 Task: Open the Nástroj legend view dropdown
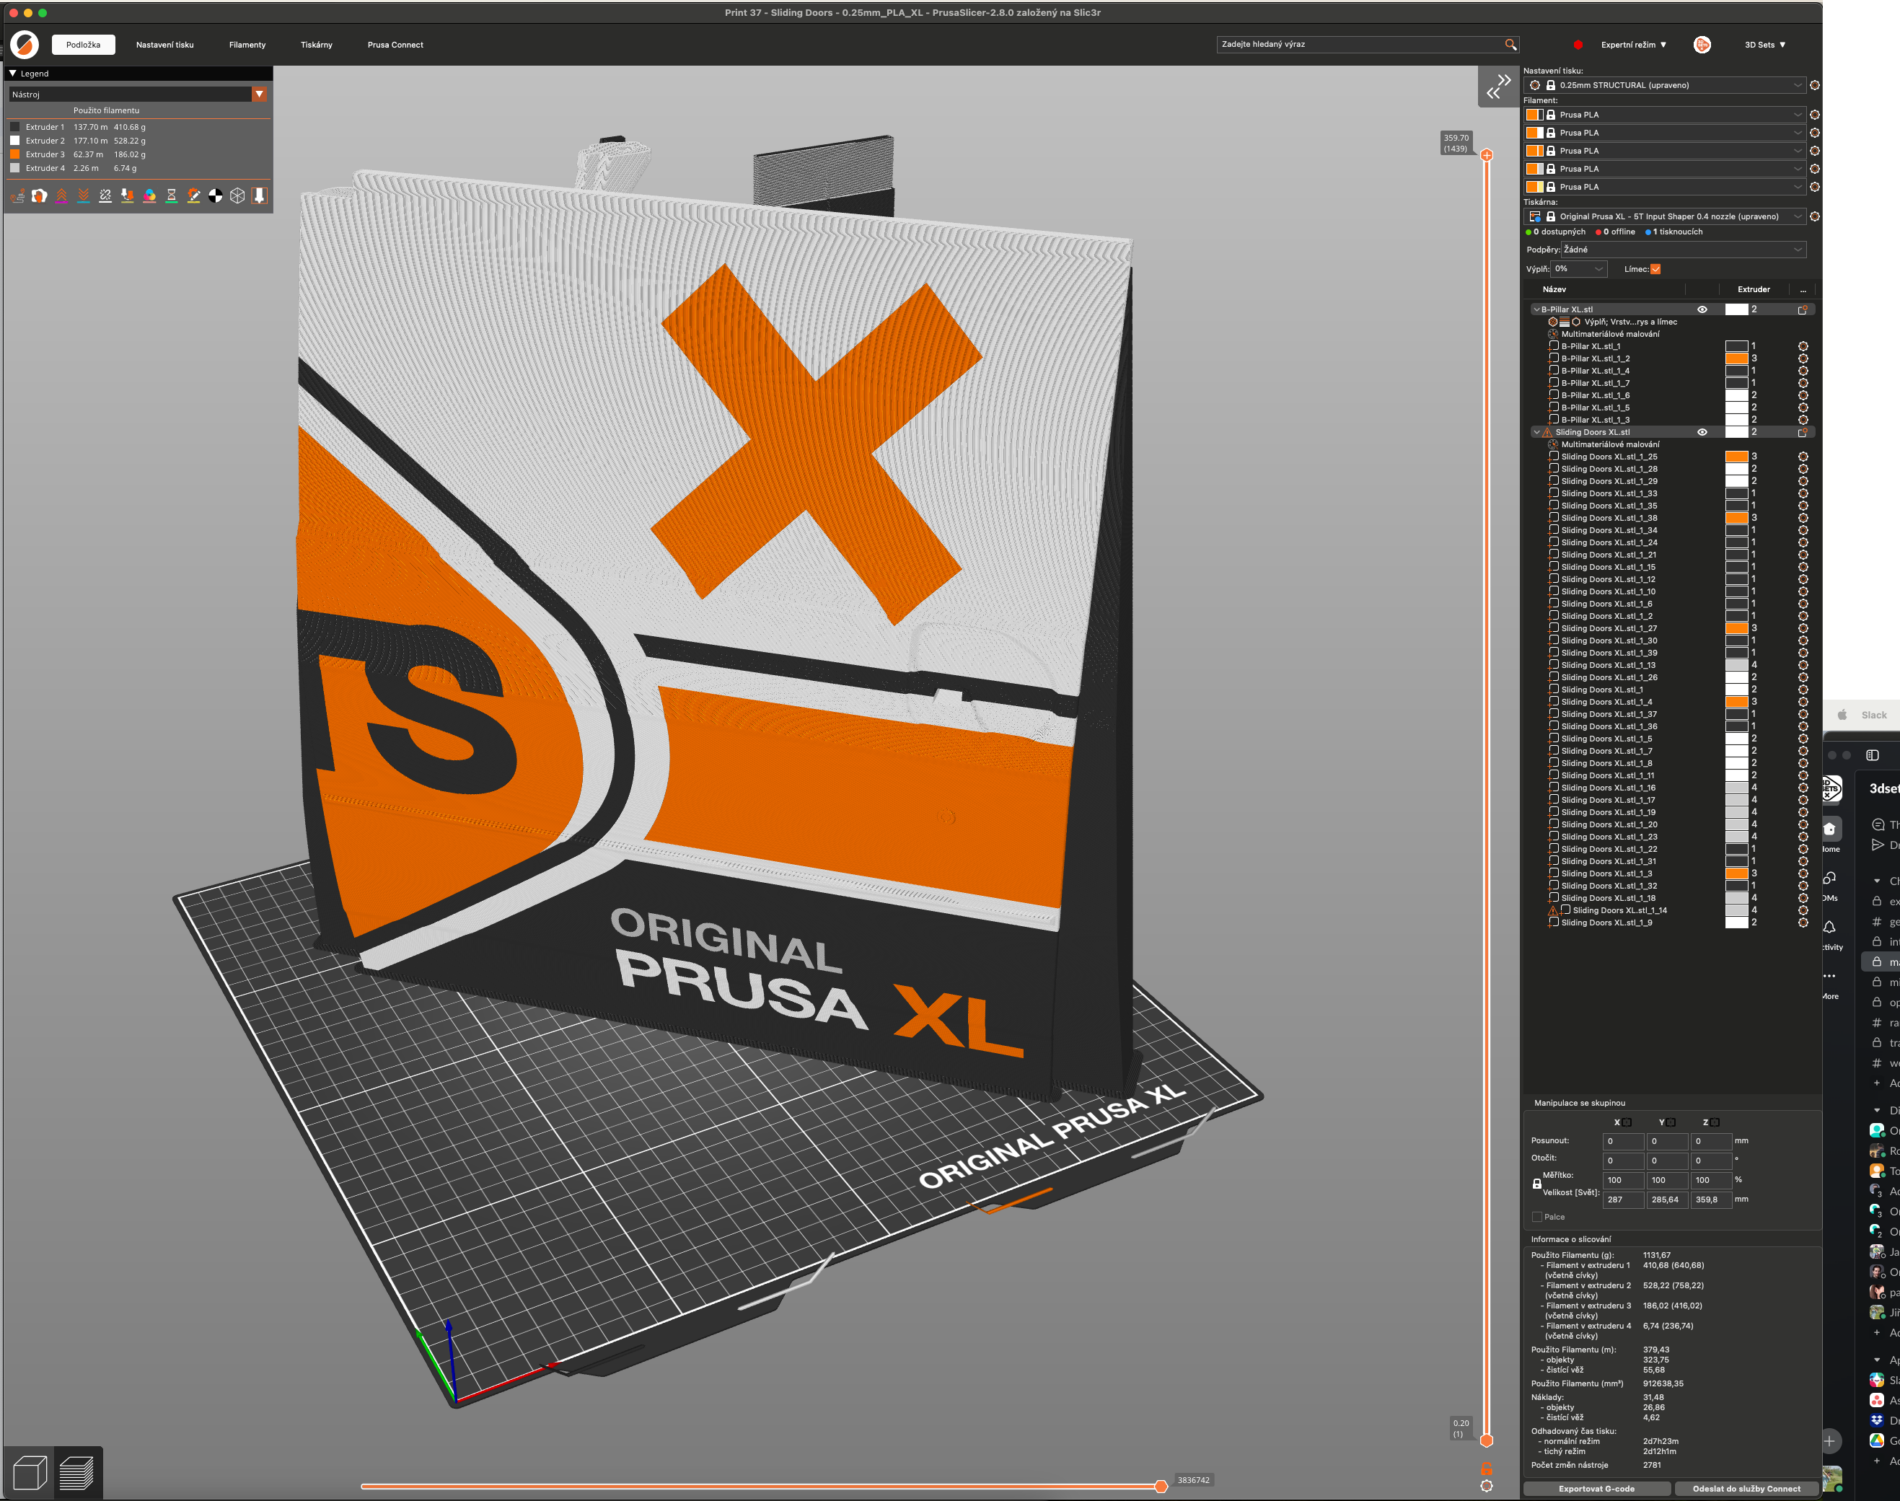point(259,94)
